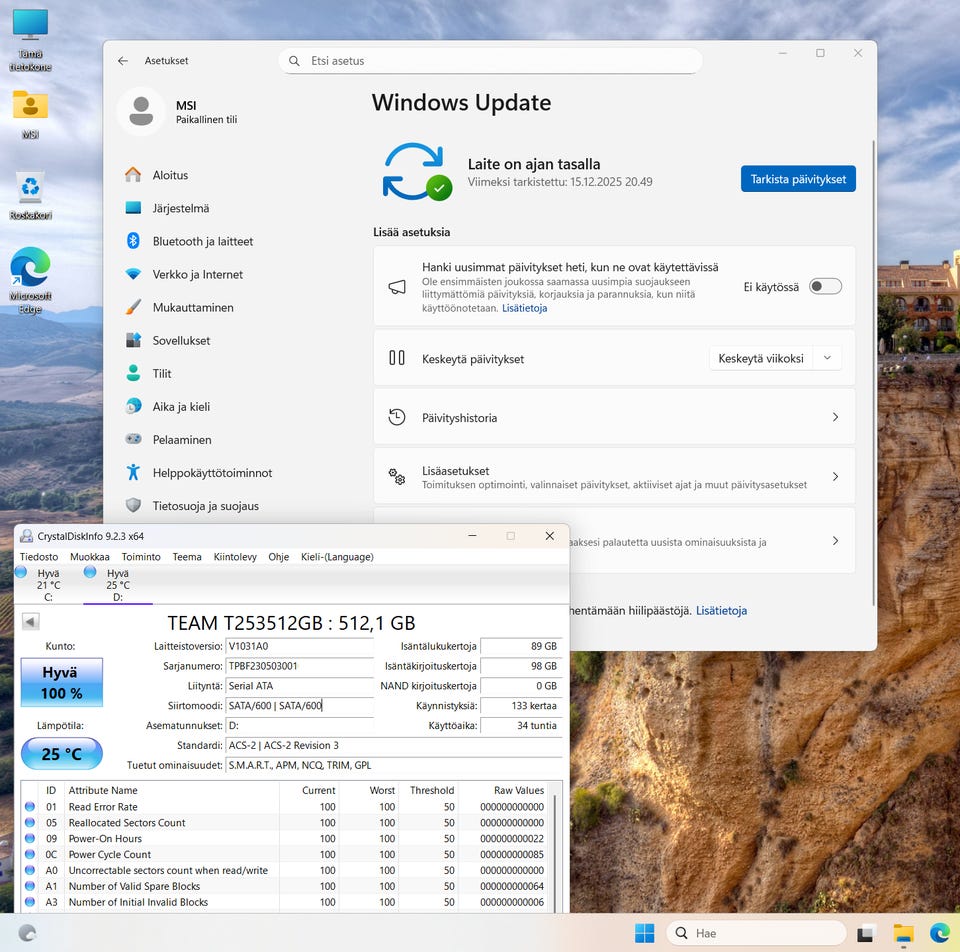
Task: Select Number of Initial Invalid Blocks row
Action: [287, 902]
